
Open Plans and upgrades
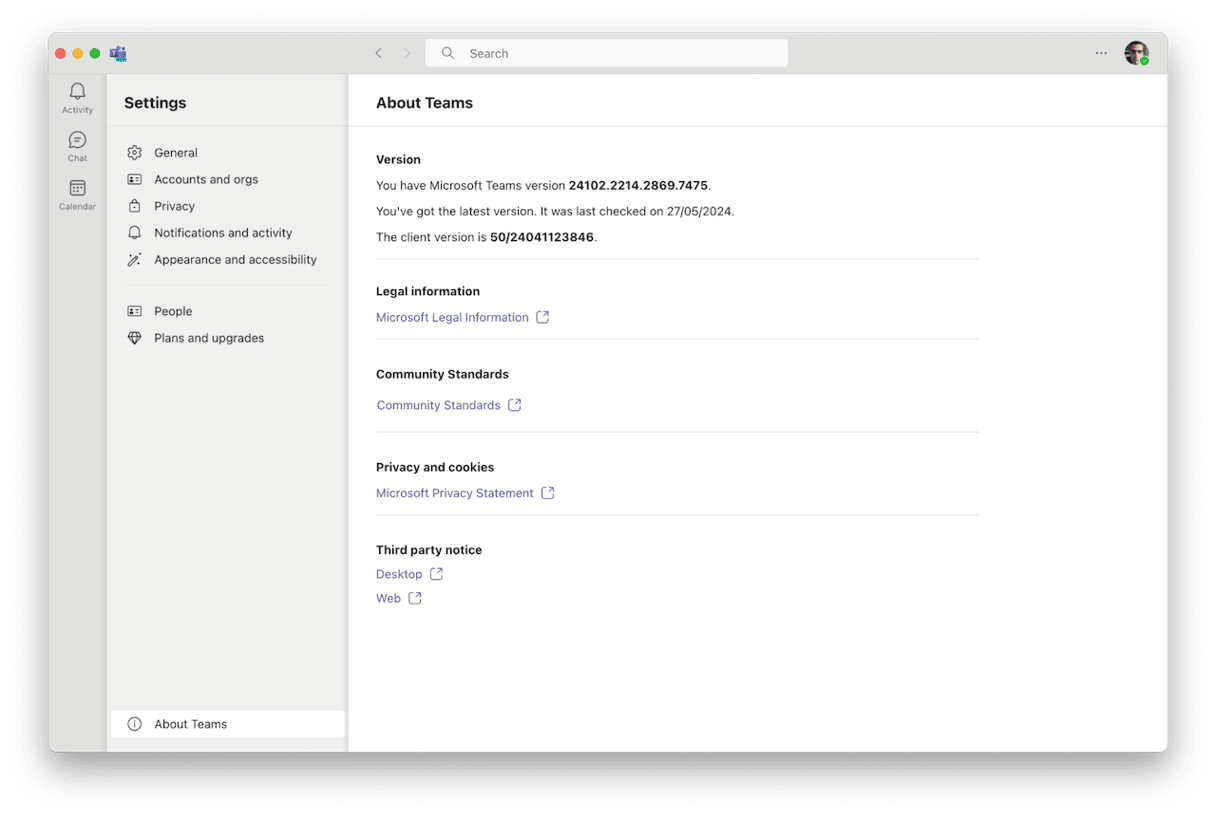click(209, 338)
